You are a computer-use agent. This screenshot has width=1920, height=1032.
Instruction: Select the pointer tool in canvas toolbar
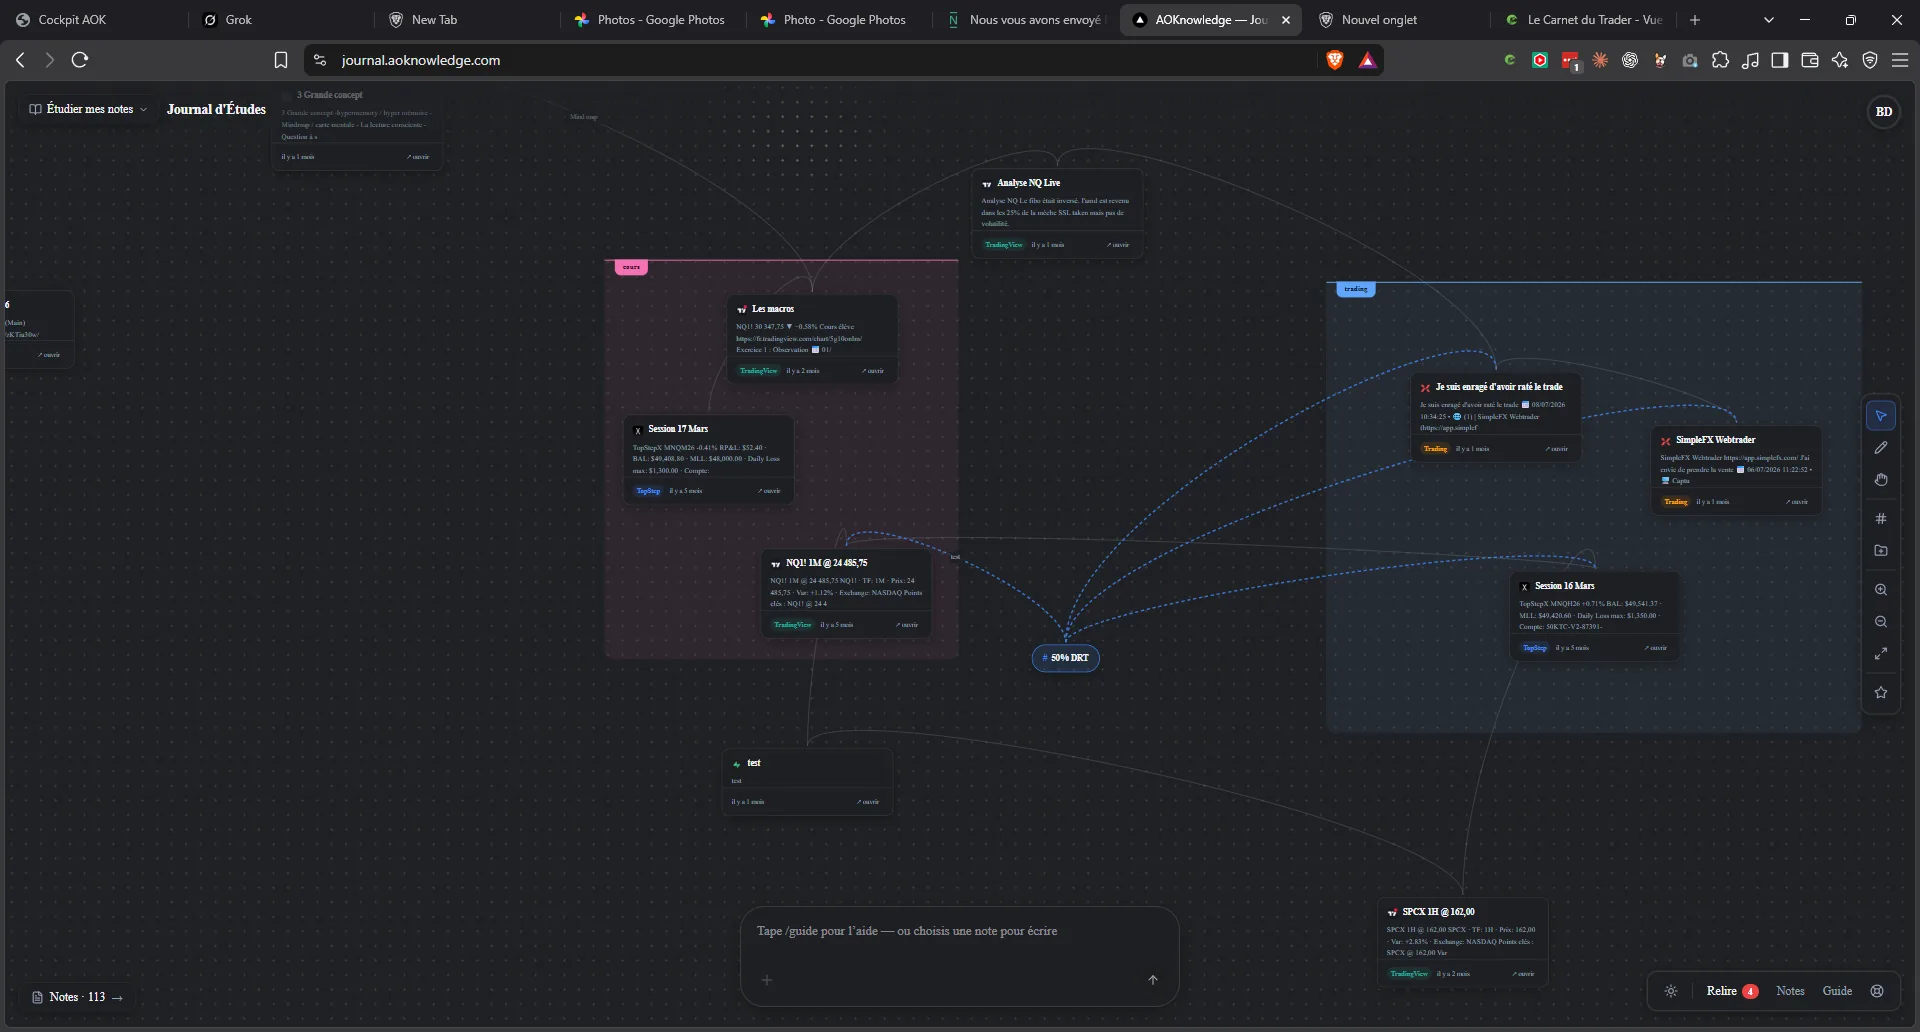point(1881,416)
